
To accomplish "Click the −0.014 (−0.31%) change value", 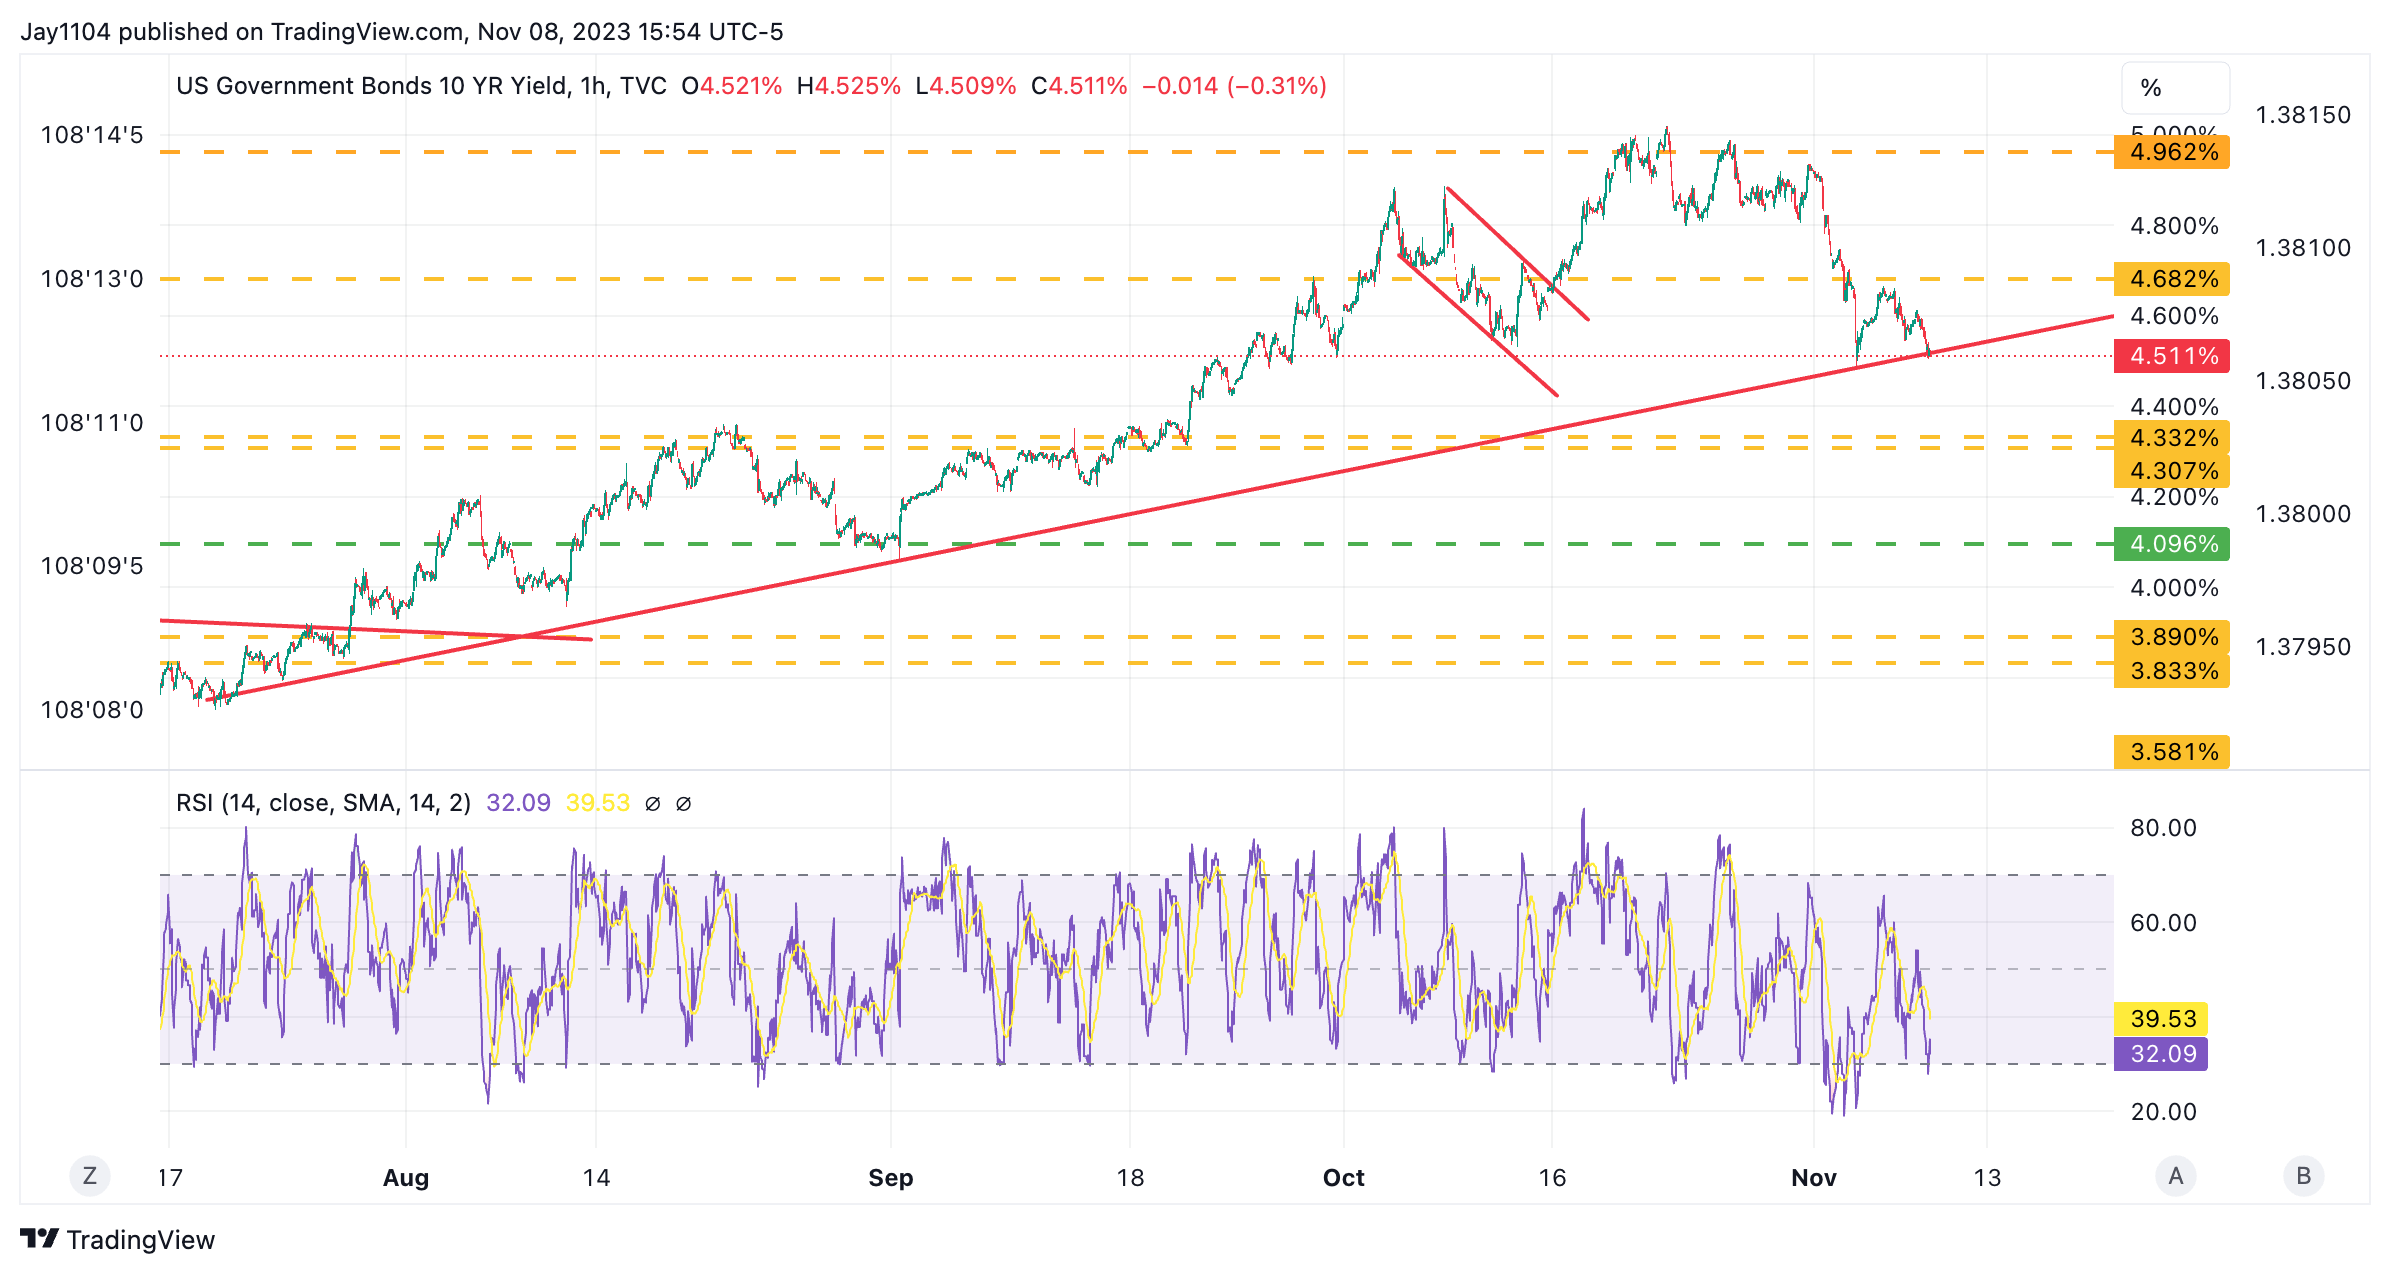I will (1234, 86).
